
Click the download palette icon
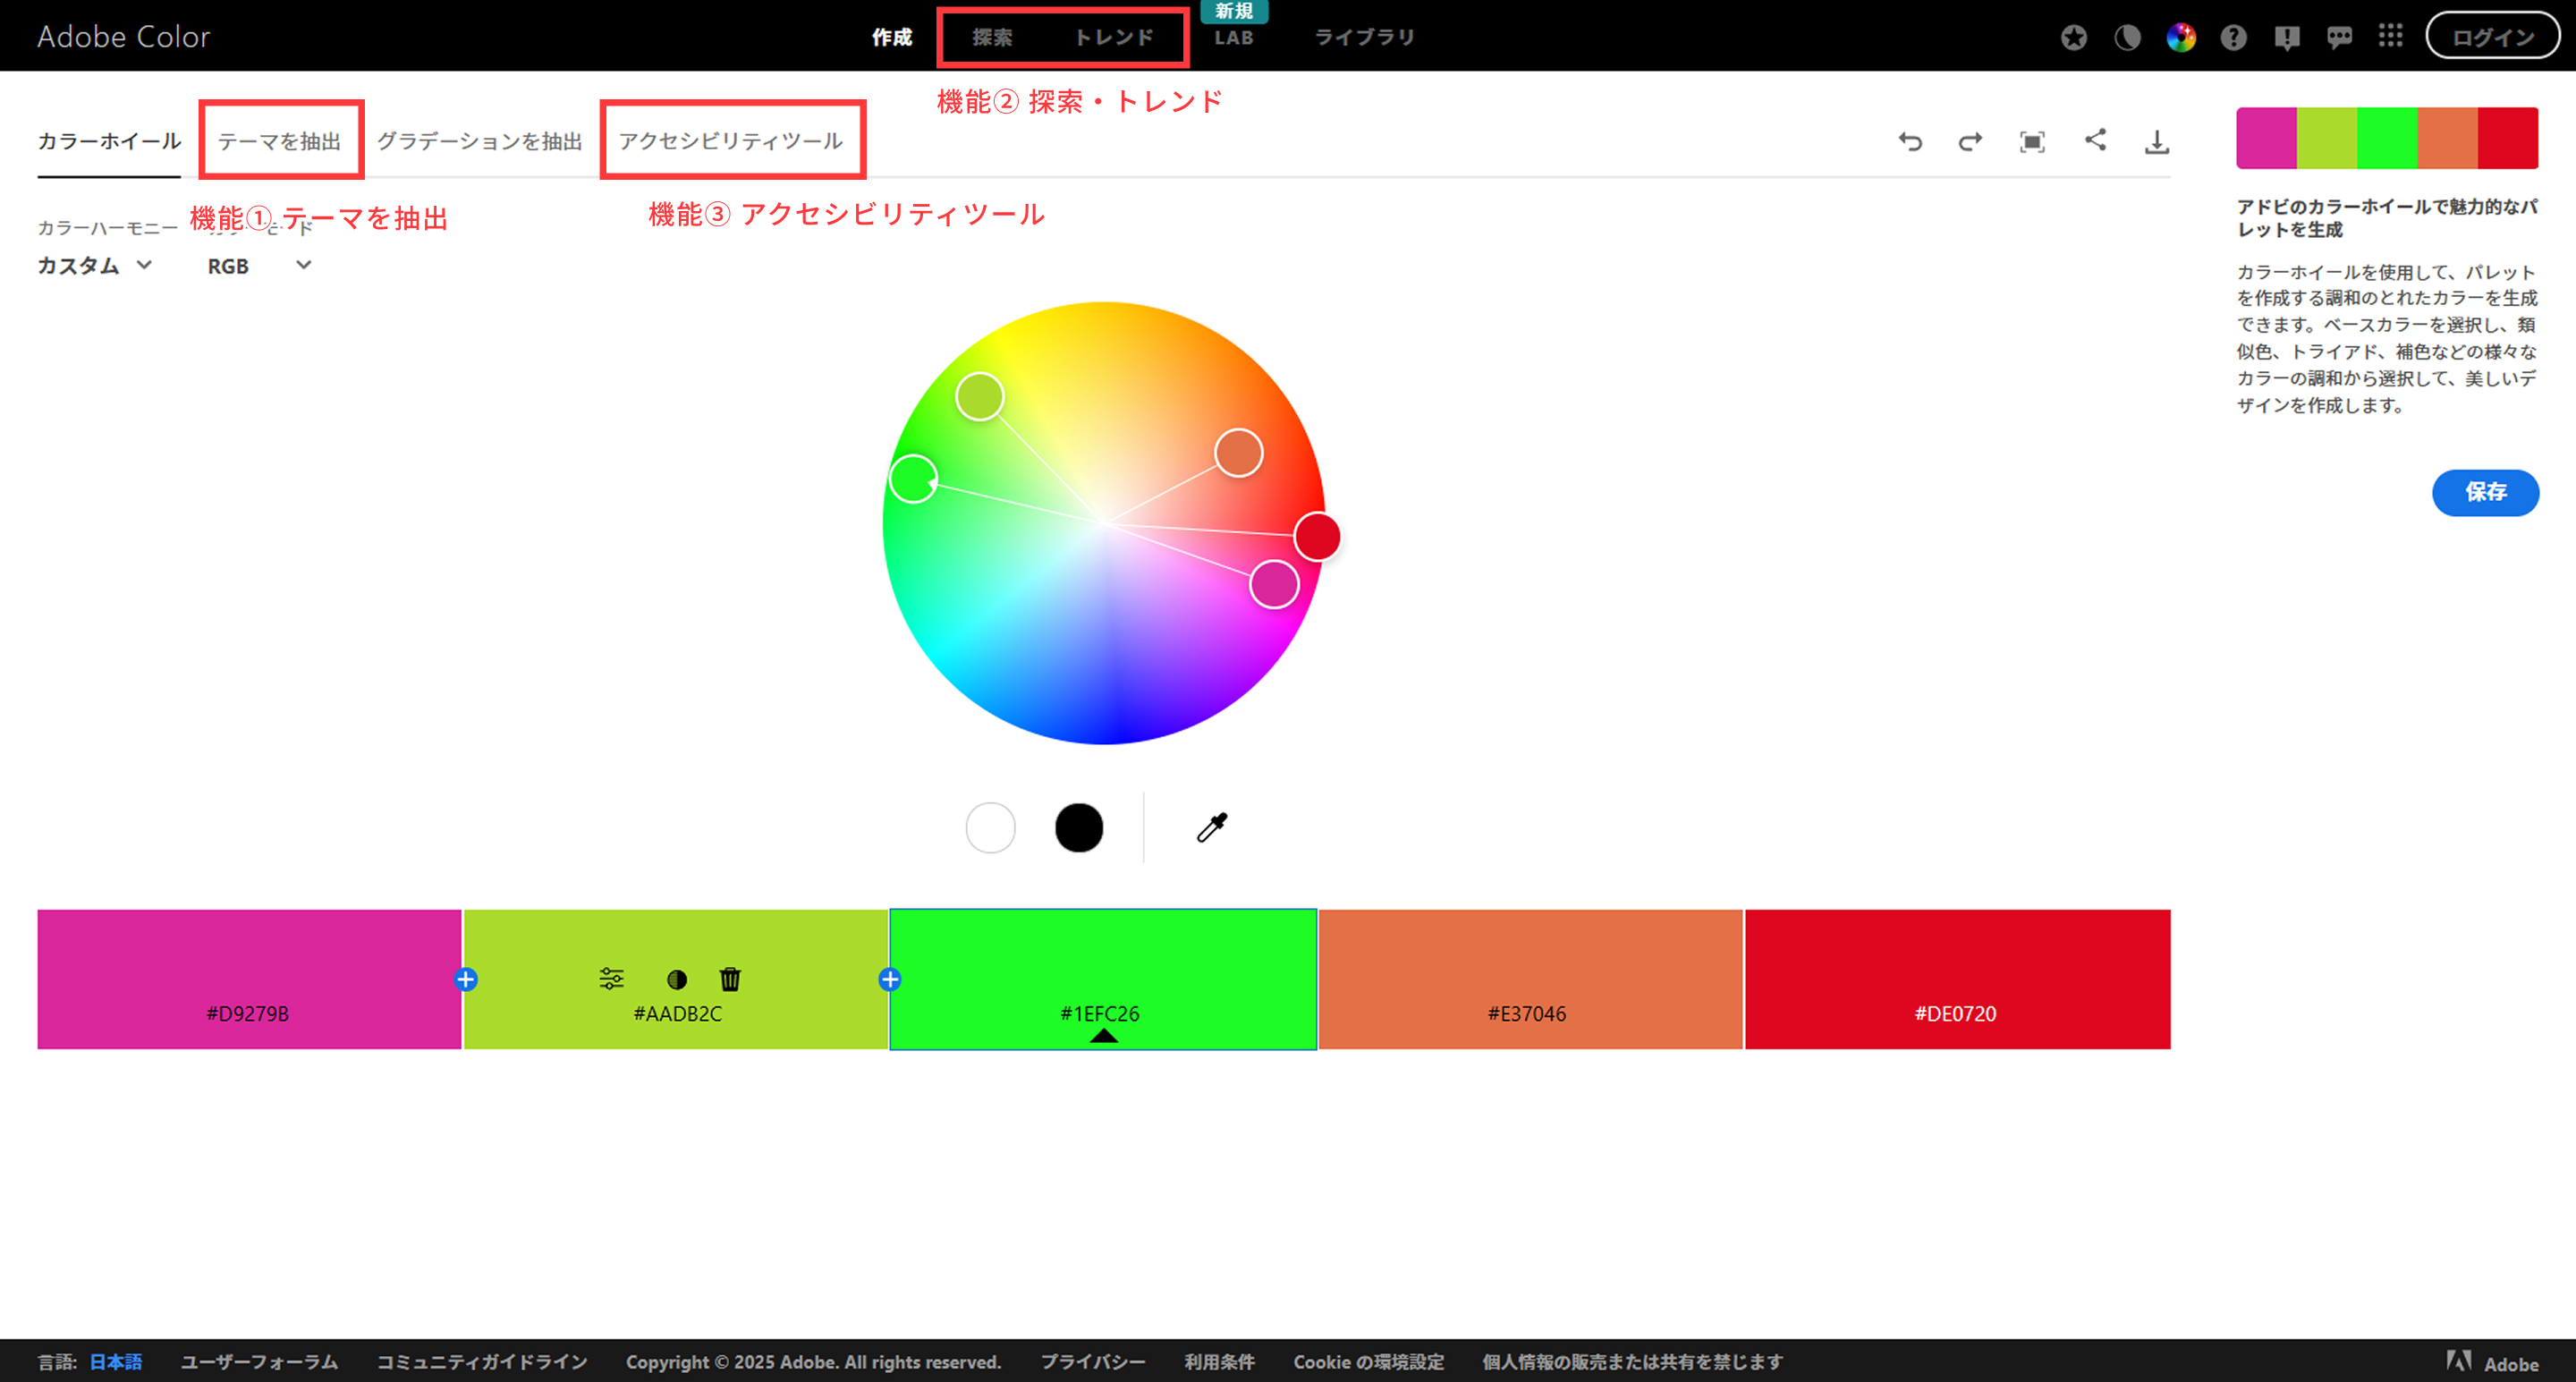(2156, 141)
